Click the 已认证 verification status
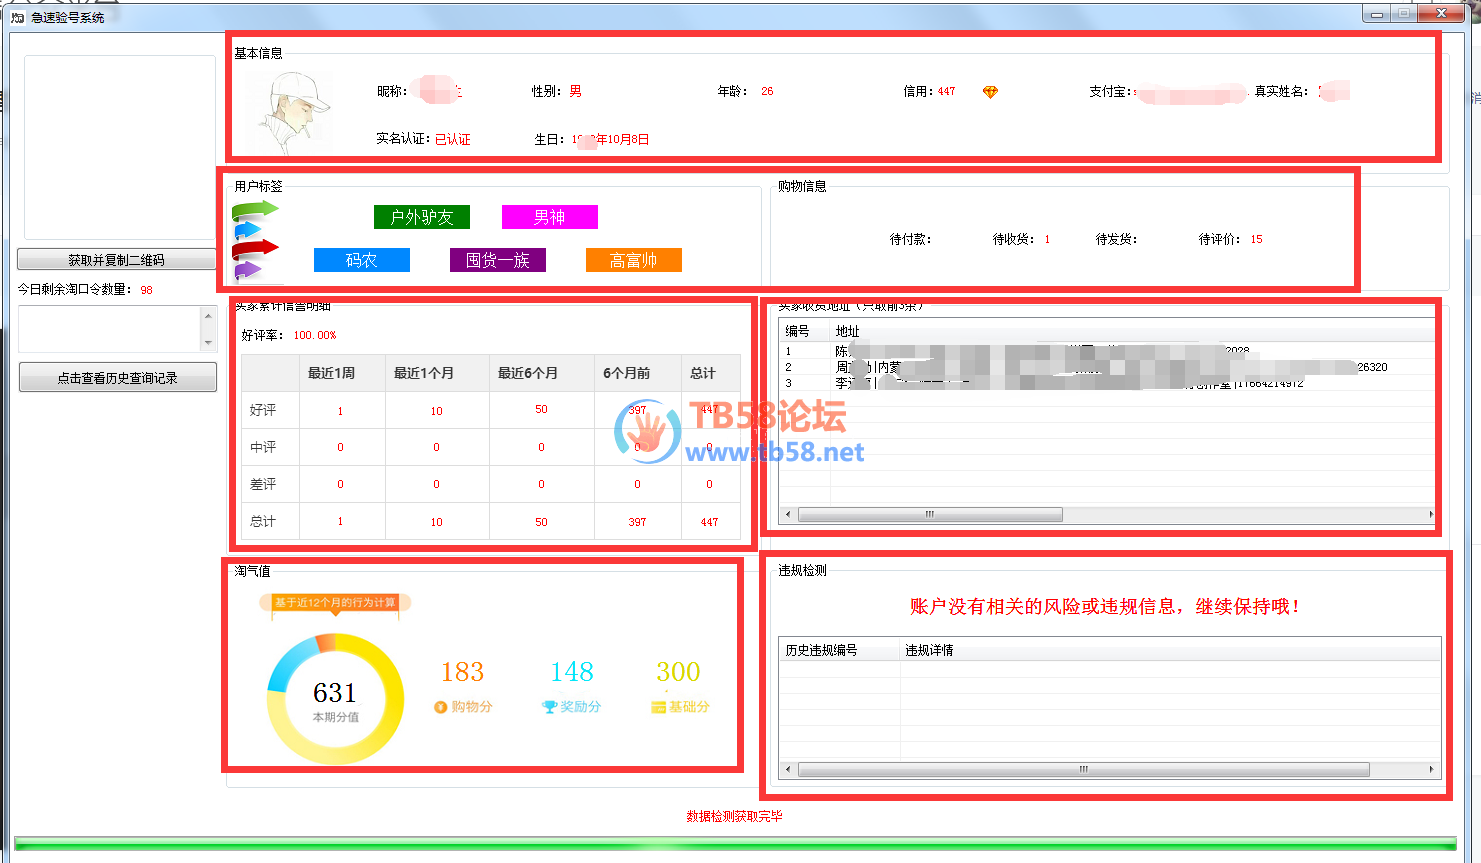 (x=453, y=139)
